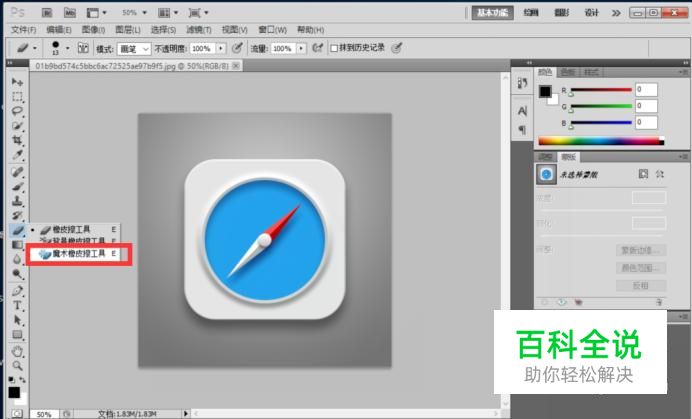Reset default foreground and background colors
The image size is (692, 419).
[12, 380]
